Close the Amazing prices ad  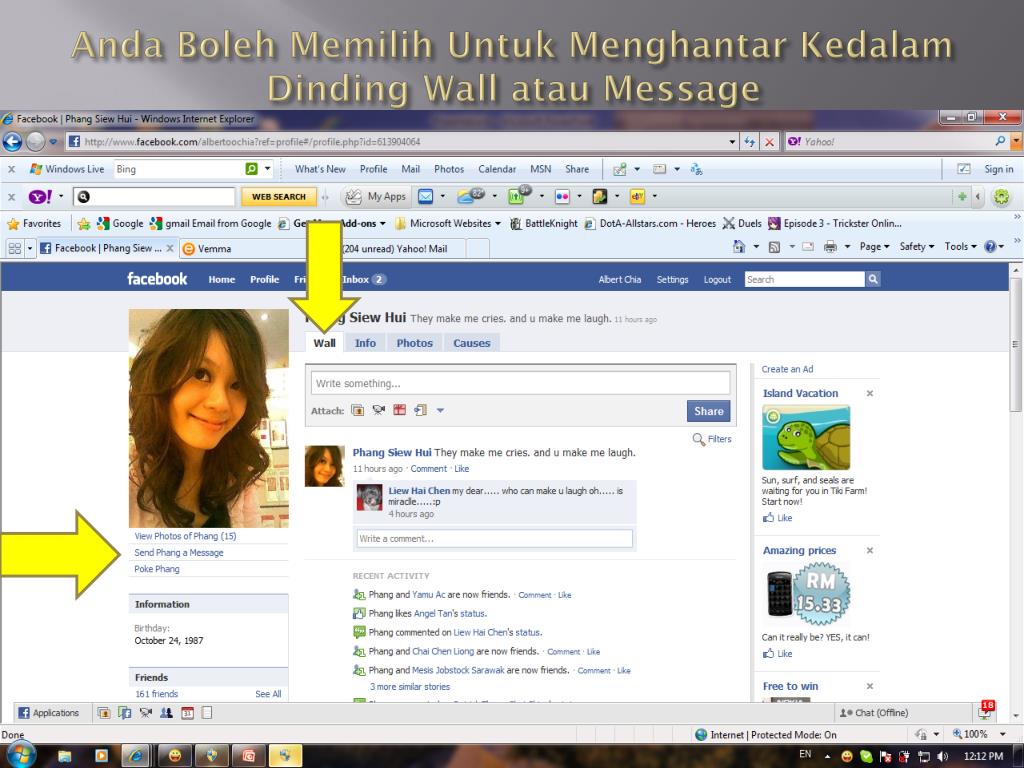pyautogui.click(x=870, y=551)
